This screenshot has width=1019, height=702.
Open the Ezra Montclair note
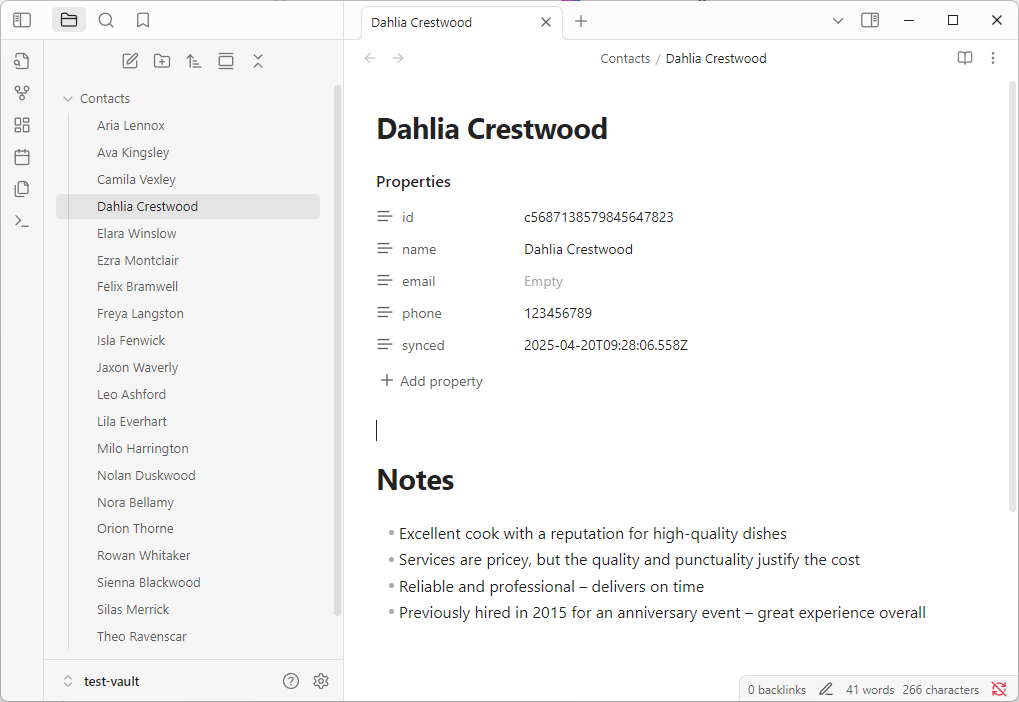tap(138, 261)
